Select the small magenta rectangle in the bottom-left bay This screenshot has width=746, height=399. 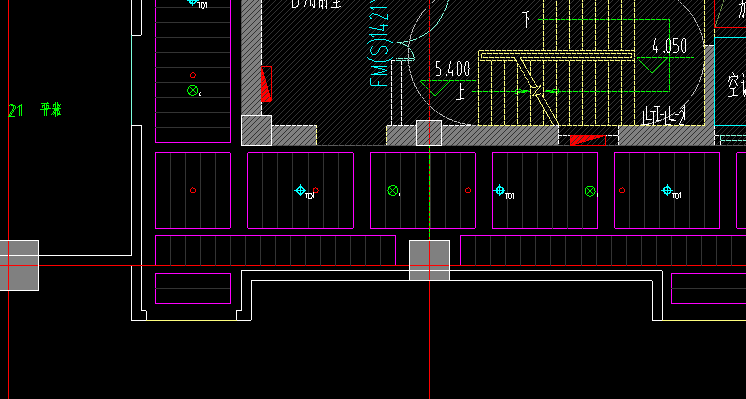193,288
